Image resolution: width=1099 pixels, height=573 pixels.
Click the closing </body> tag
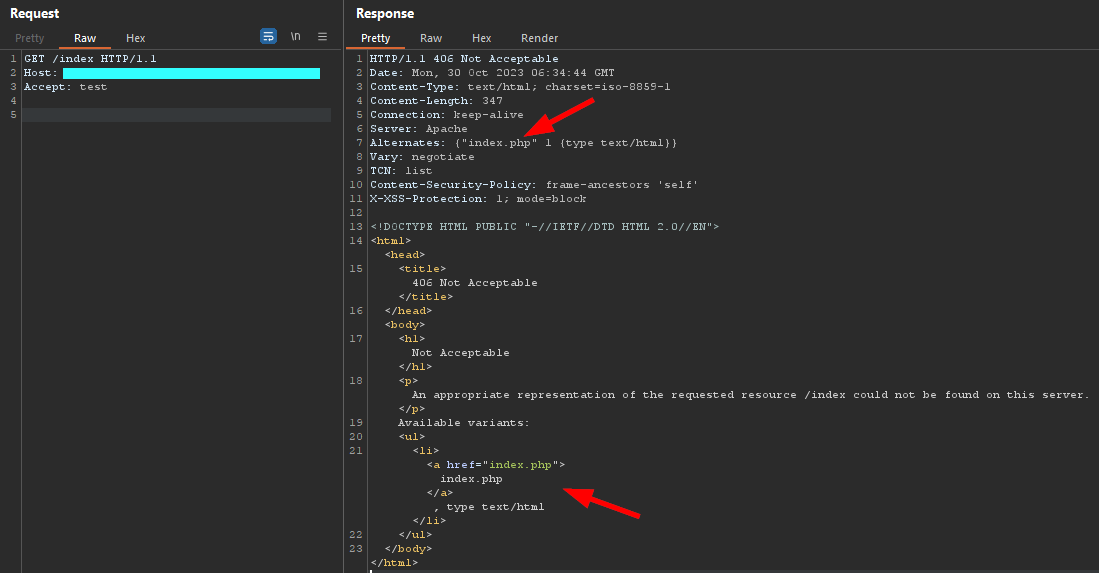click(408, 549)
